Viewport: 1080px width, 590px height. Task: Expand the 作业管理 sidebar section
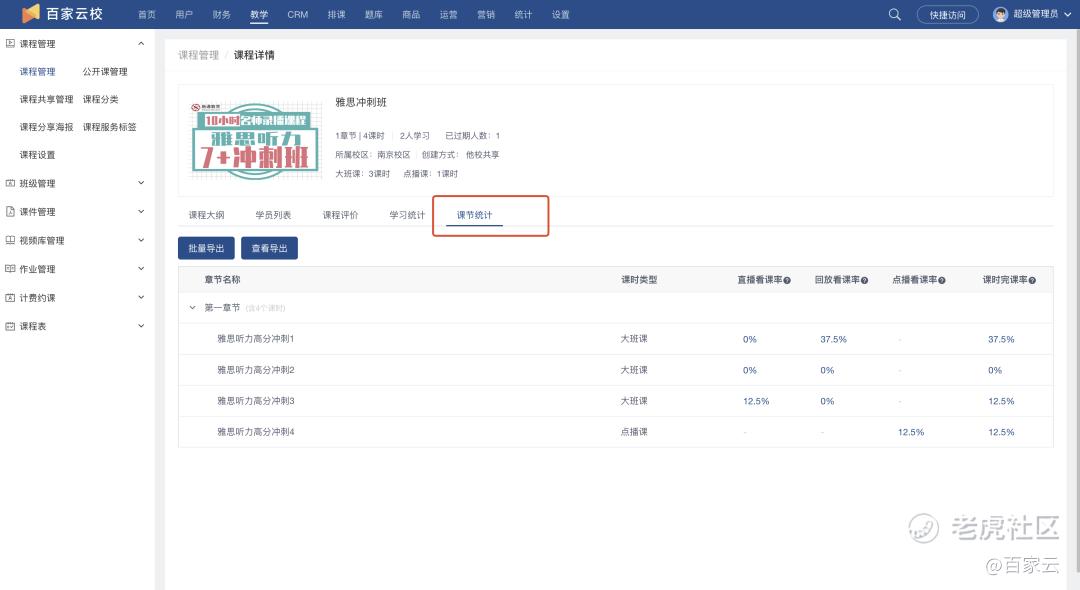141,268
